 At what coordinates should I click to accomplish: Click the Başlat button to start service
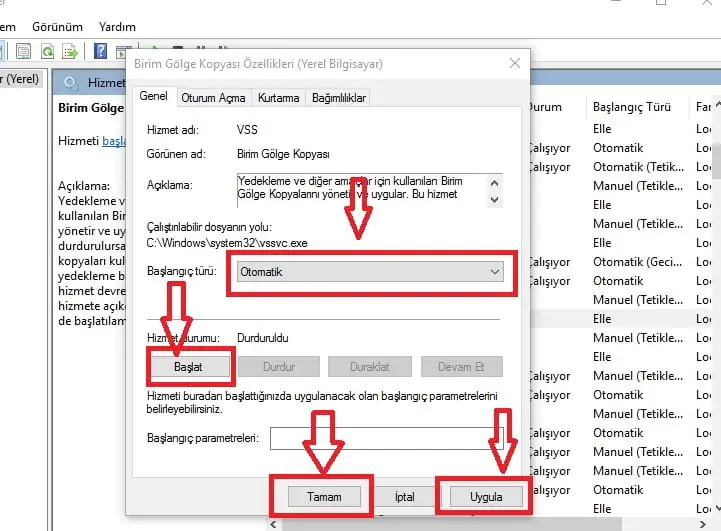[189, 367]
